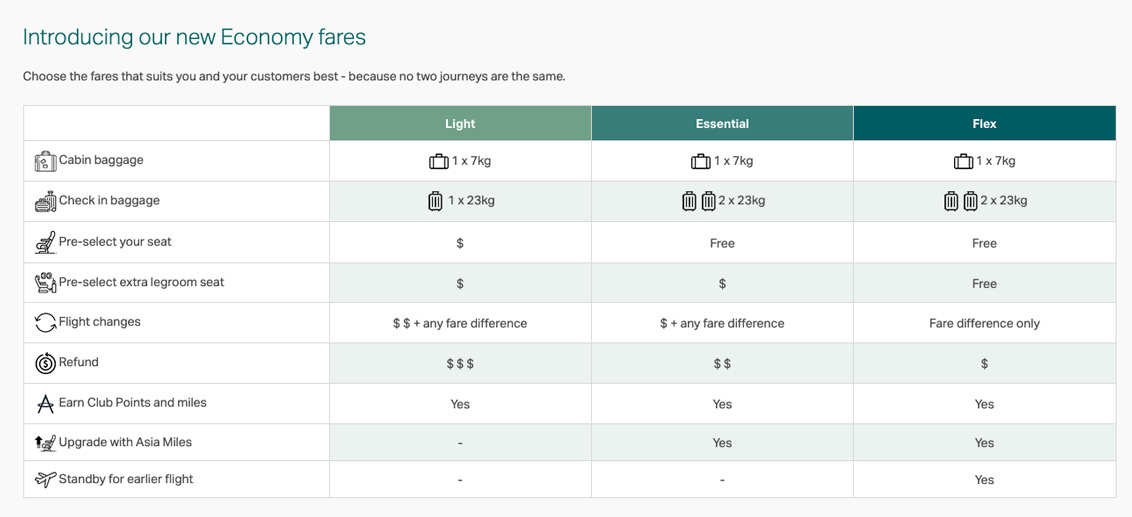This screenshot has width=1132, height=517.
Task: Click the Upgrade with Asia Miles icon
Action: pyautogui.click(x=45, y=443)
